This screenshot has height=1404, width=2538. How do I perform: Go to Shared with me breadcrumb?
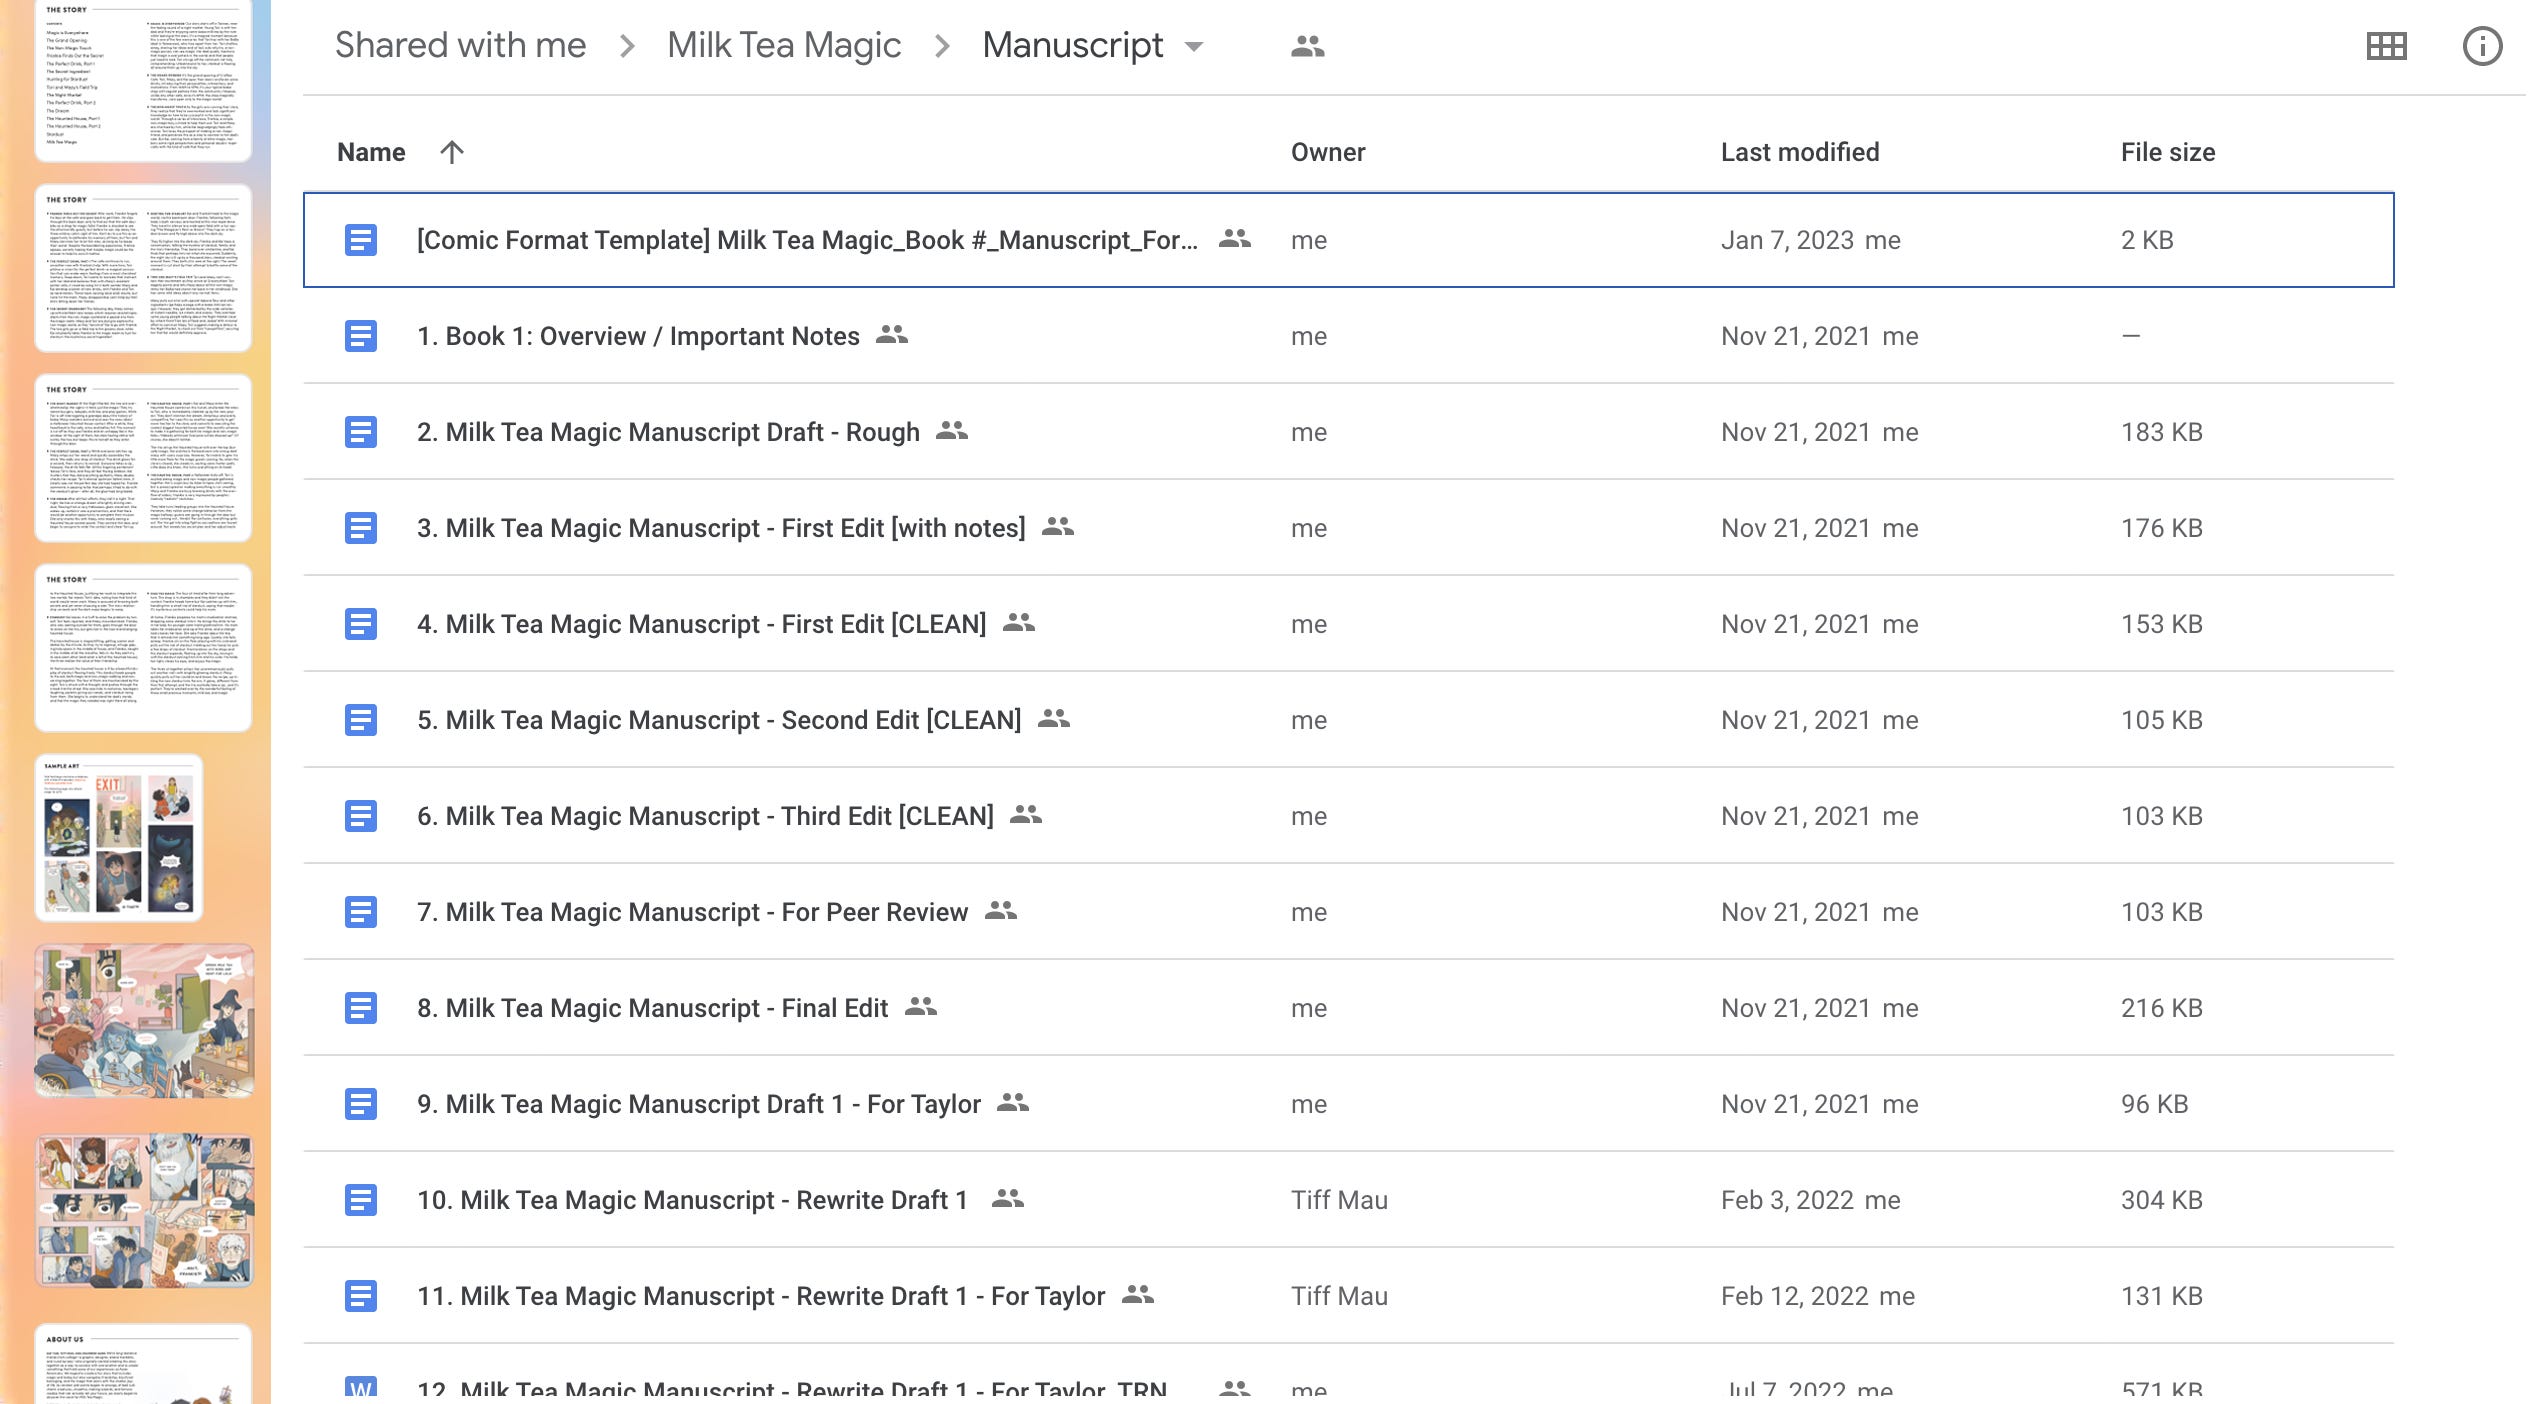click(x=460, y=46)
